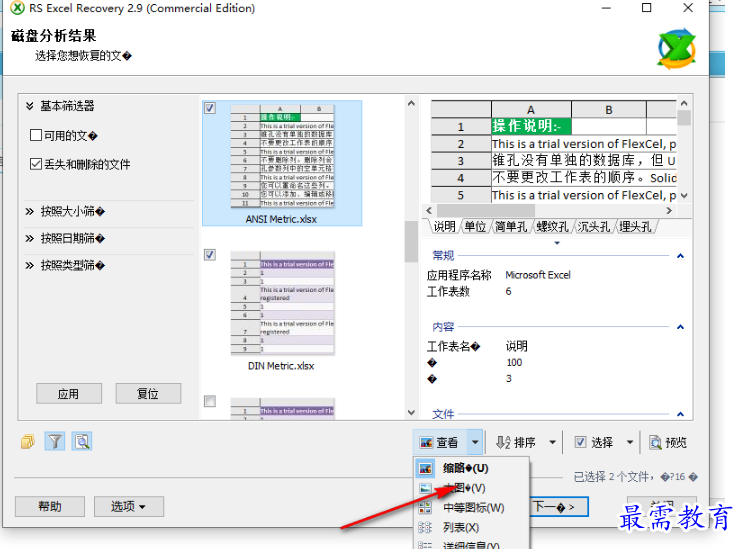Uncheck 丢失和删除的文件 checkbox
The image size is (741, 549).
(35, 164)
